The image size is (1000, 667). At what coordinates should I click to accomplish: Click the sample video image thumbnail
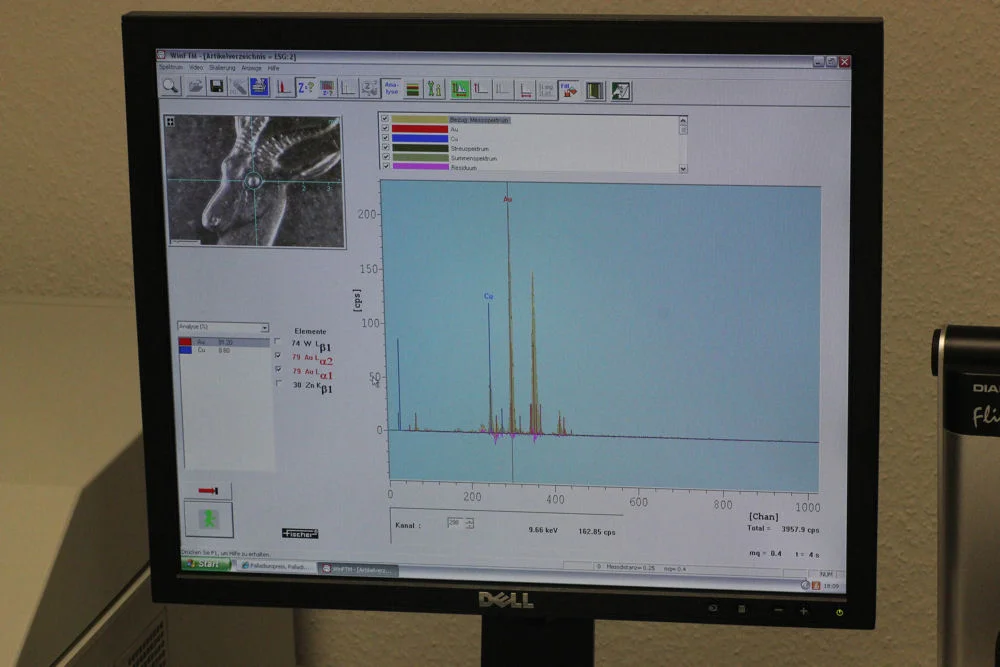point(254,181)
